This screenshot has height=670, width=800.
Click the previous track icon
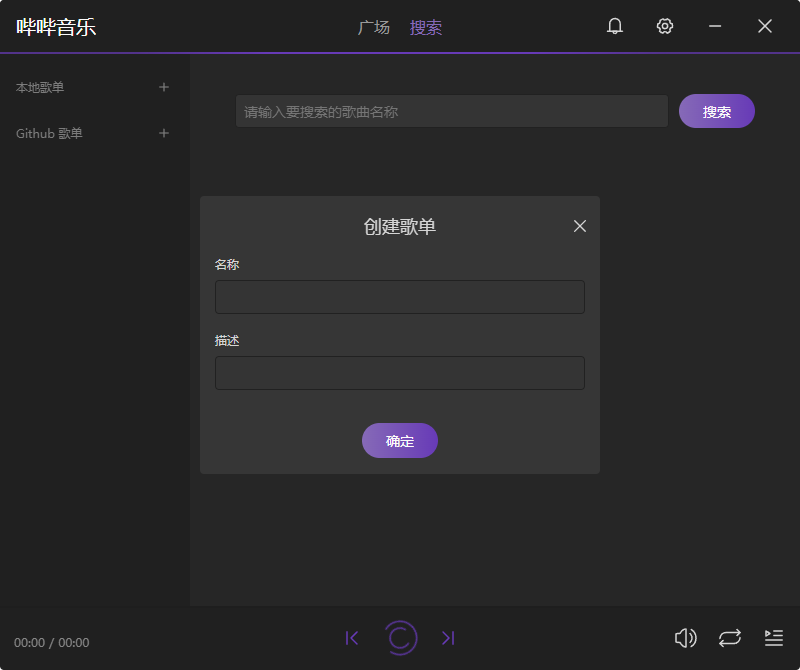click(x=352, y=637)
